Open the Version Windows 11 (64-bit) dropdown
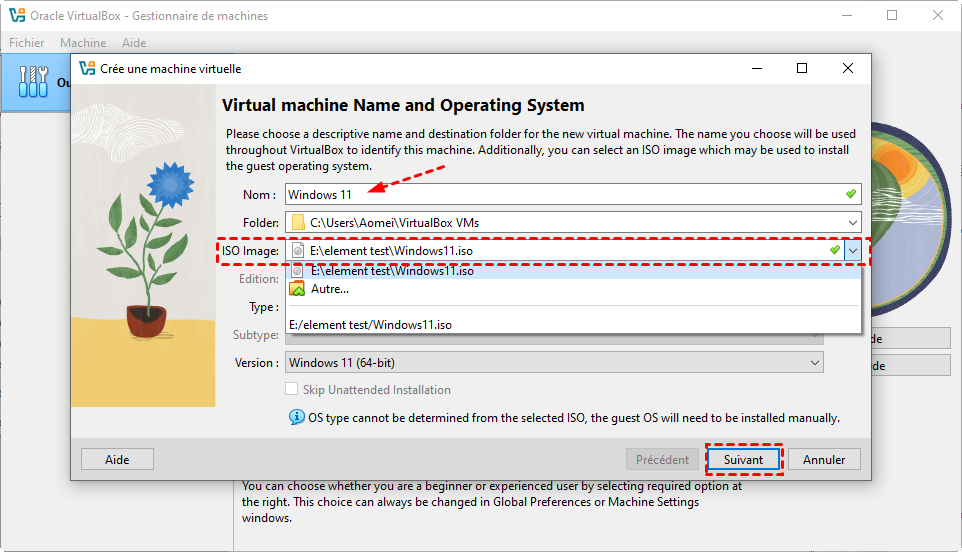Screen dimensions: 962x552 (x=554, y=363)
